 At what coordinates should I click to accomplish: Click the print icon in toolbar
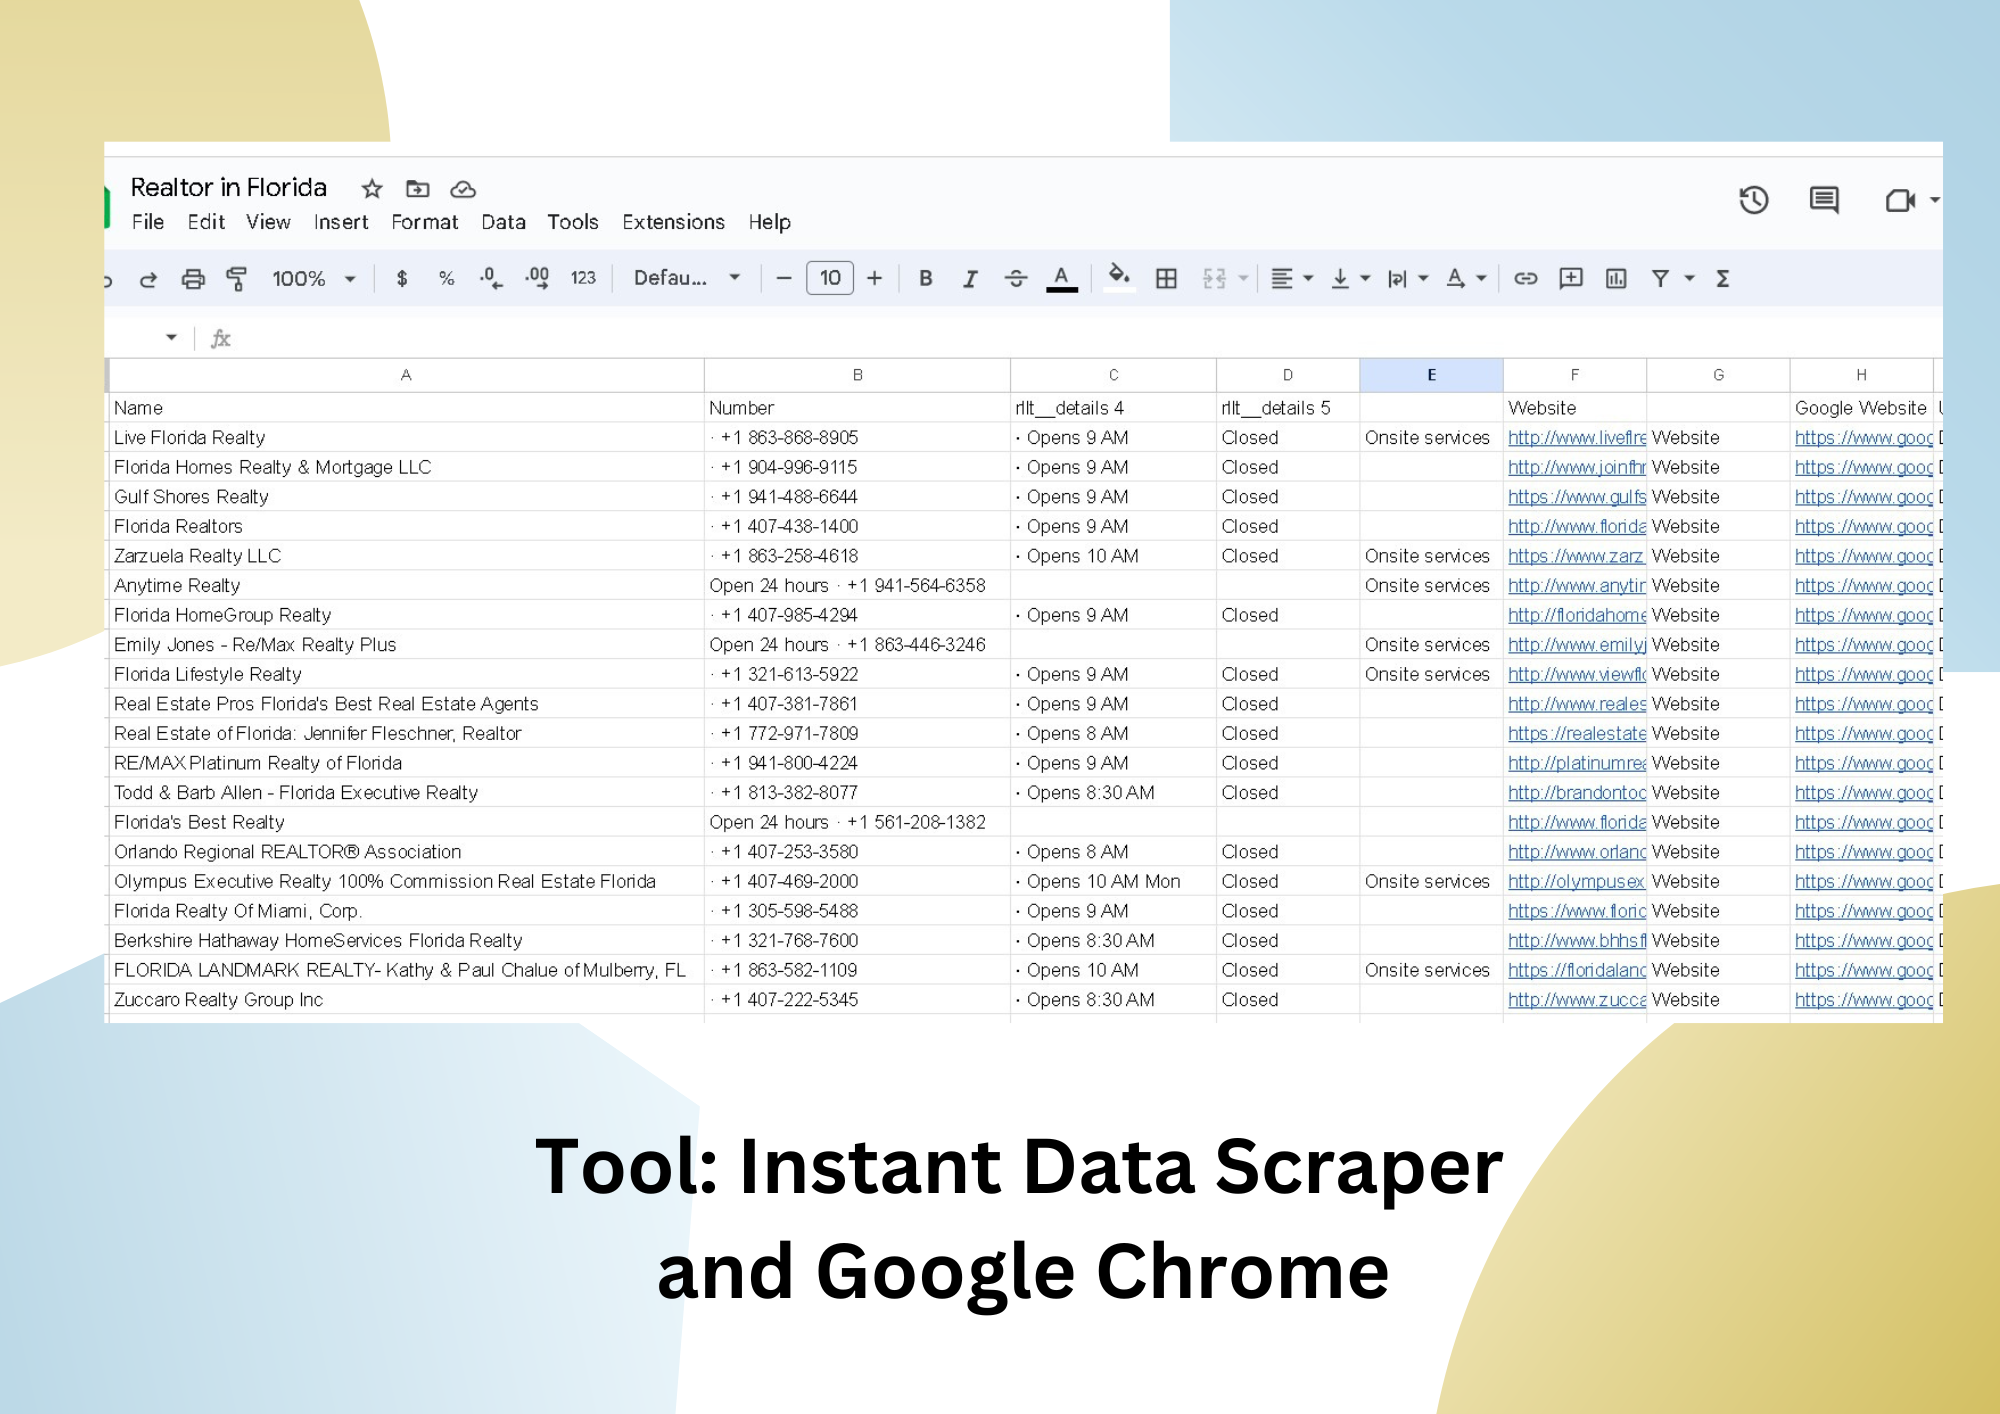point(193,279)
